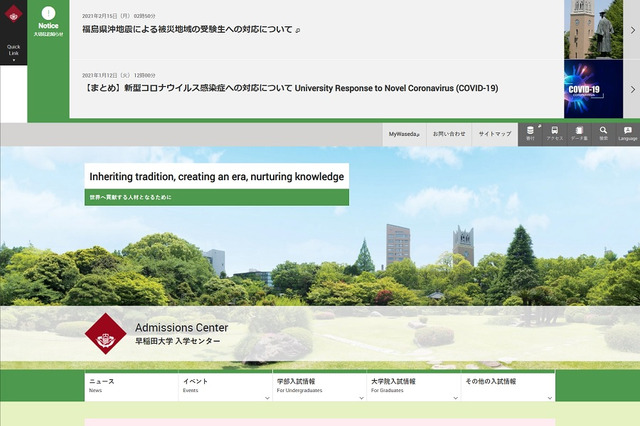Image resolution: width=640 pixels, height=426 pixels.
Task: Click the Admissions Center title text
Action: pos(182,328)
